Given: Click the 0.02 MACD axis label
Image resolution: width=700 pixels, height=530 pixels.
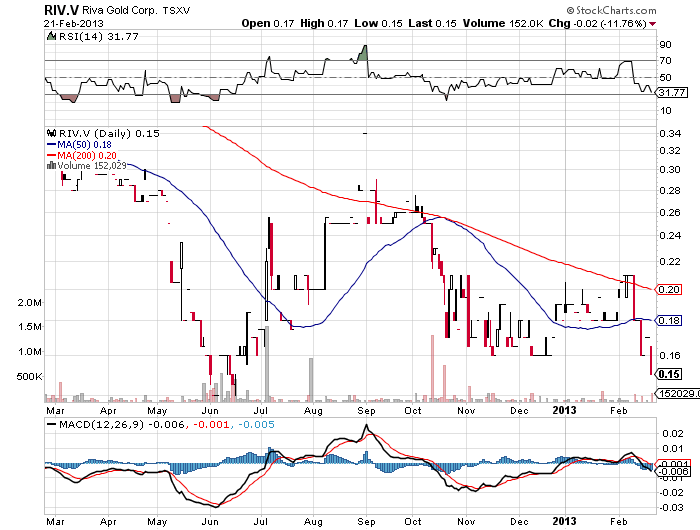Looking at the screenshot, I should click(673, 434).
